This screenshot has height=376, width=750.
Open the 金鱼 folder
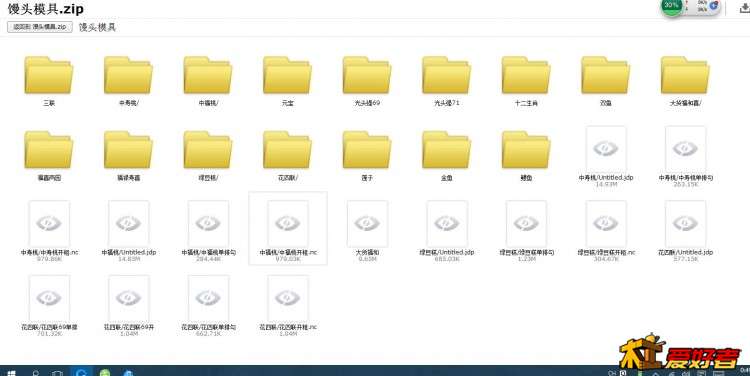pyautogui.click(x=446, y=150)
